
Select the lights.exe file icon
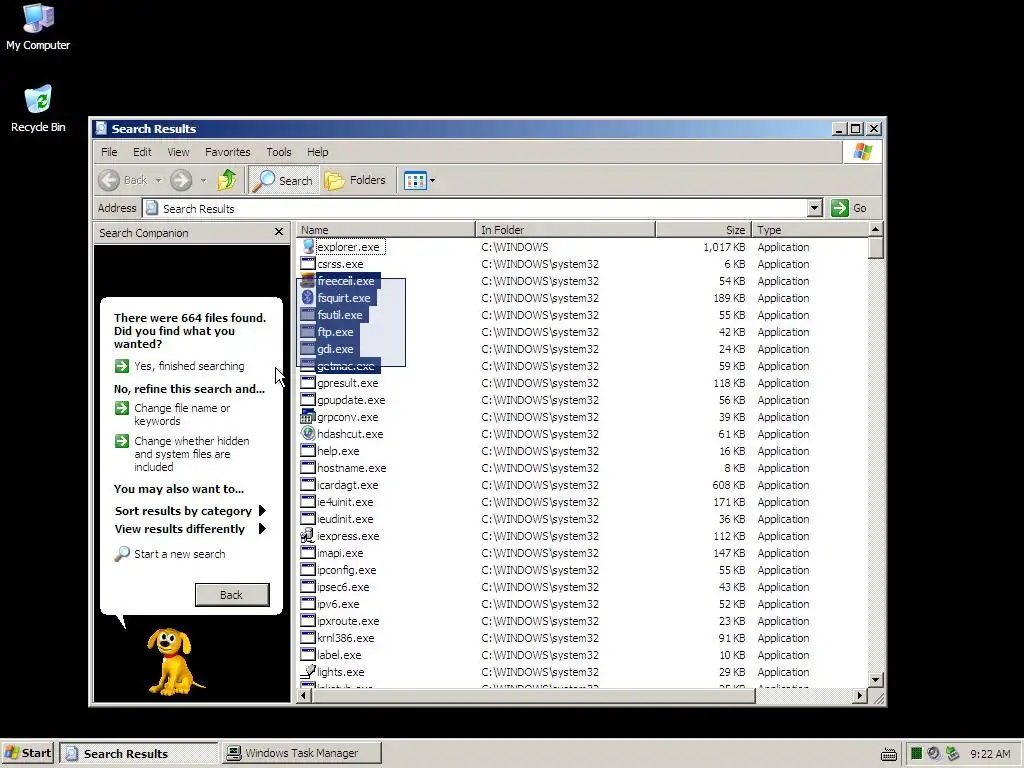point(308,671)
